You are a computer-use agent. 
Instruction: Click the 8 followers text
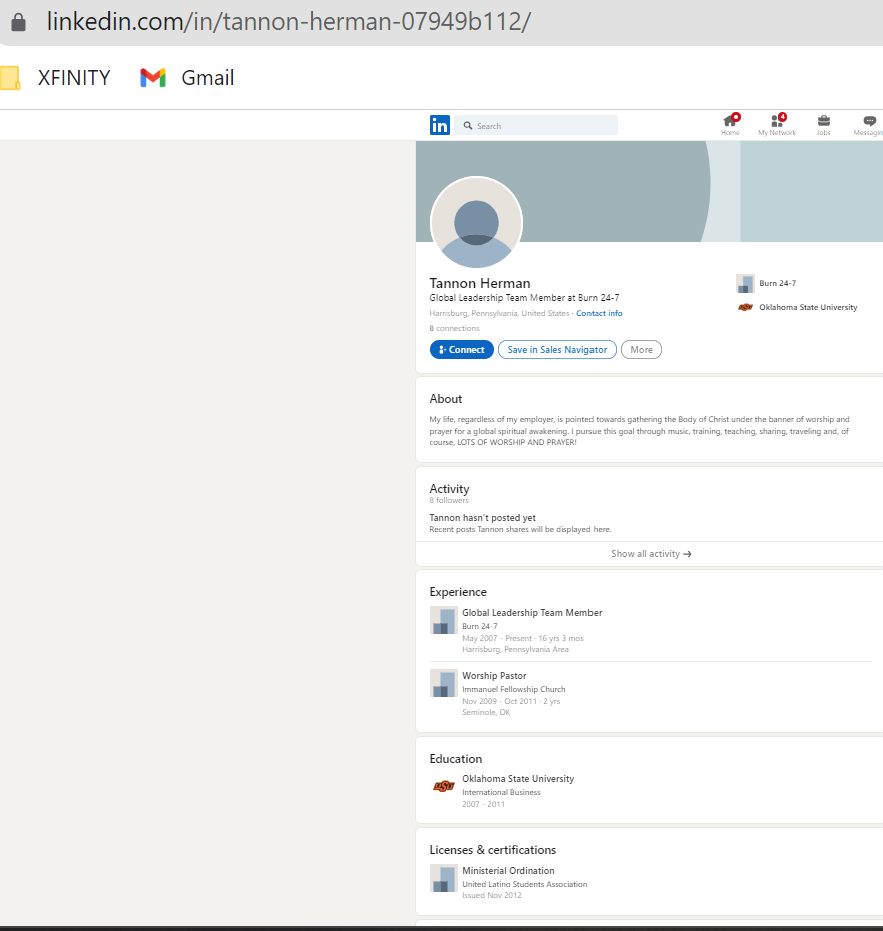(x=449, y=501)
